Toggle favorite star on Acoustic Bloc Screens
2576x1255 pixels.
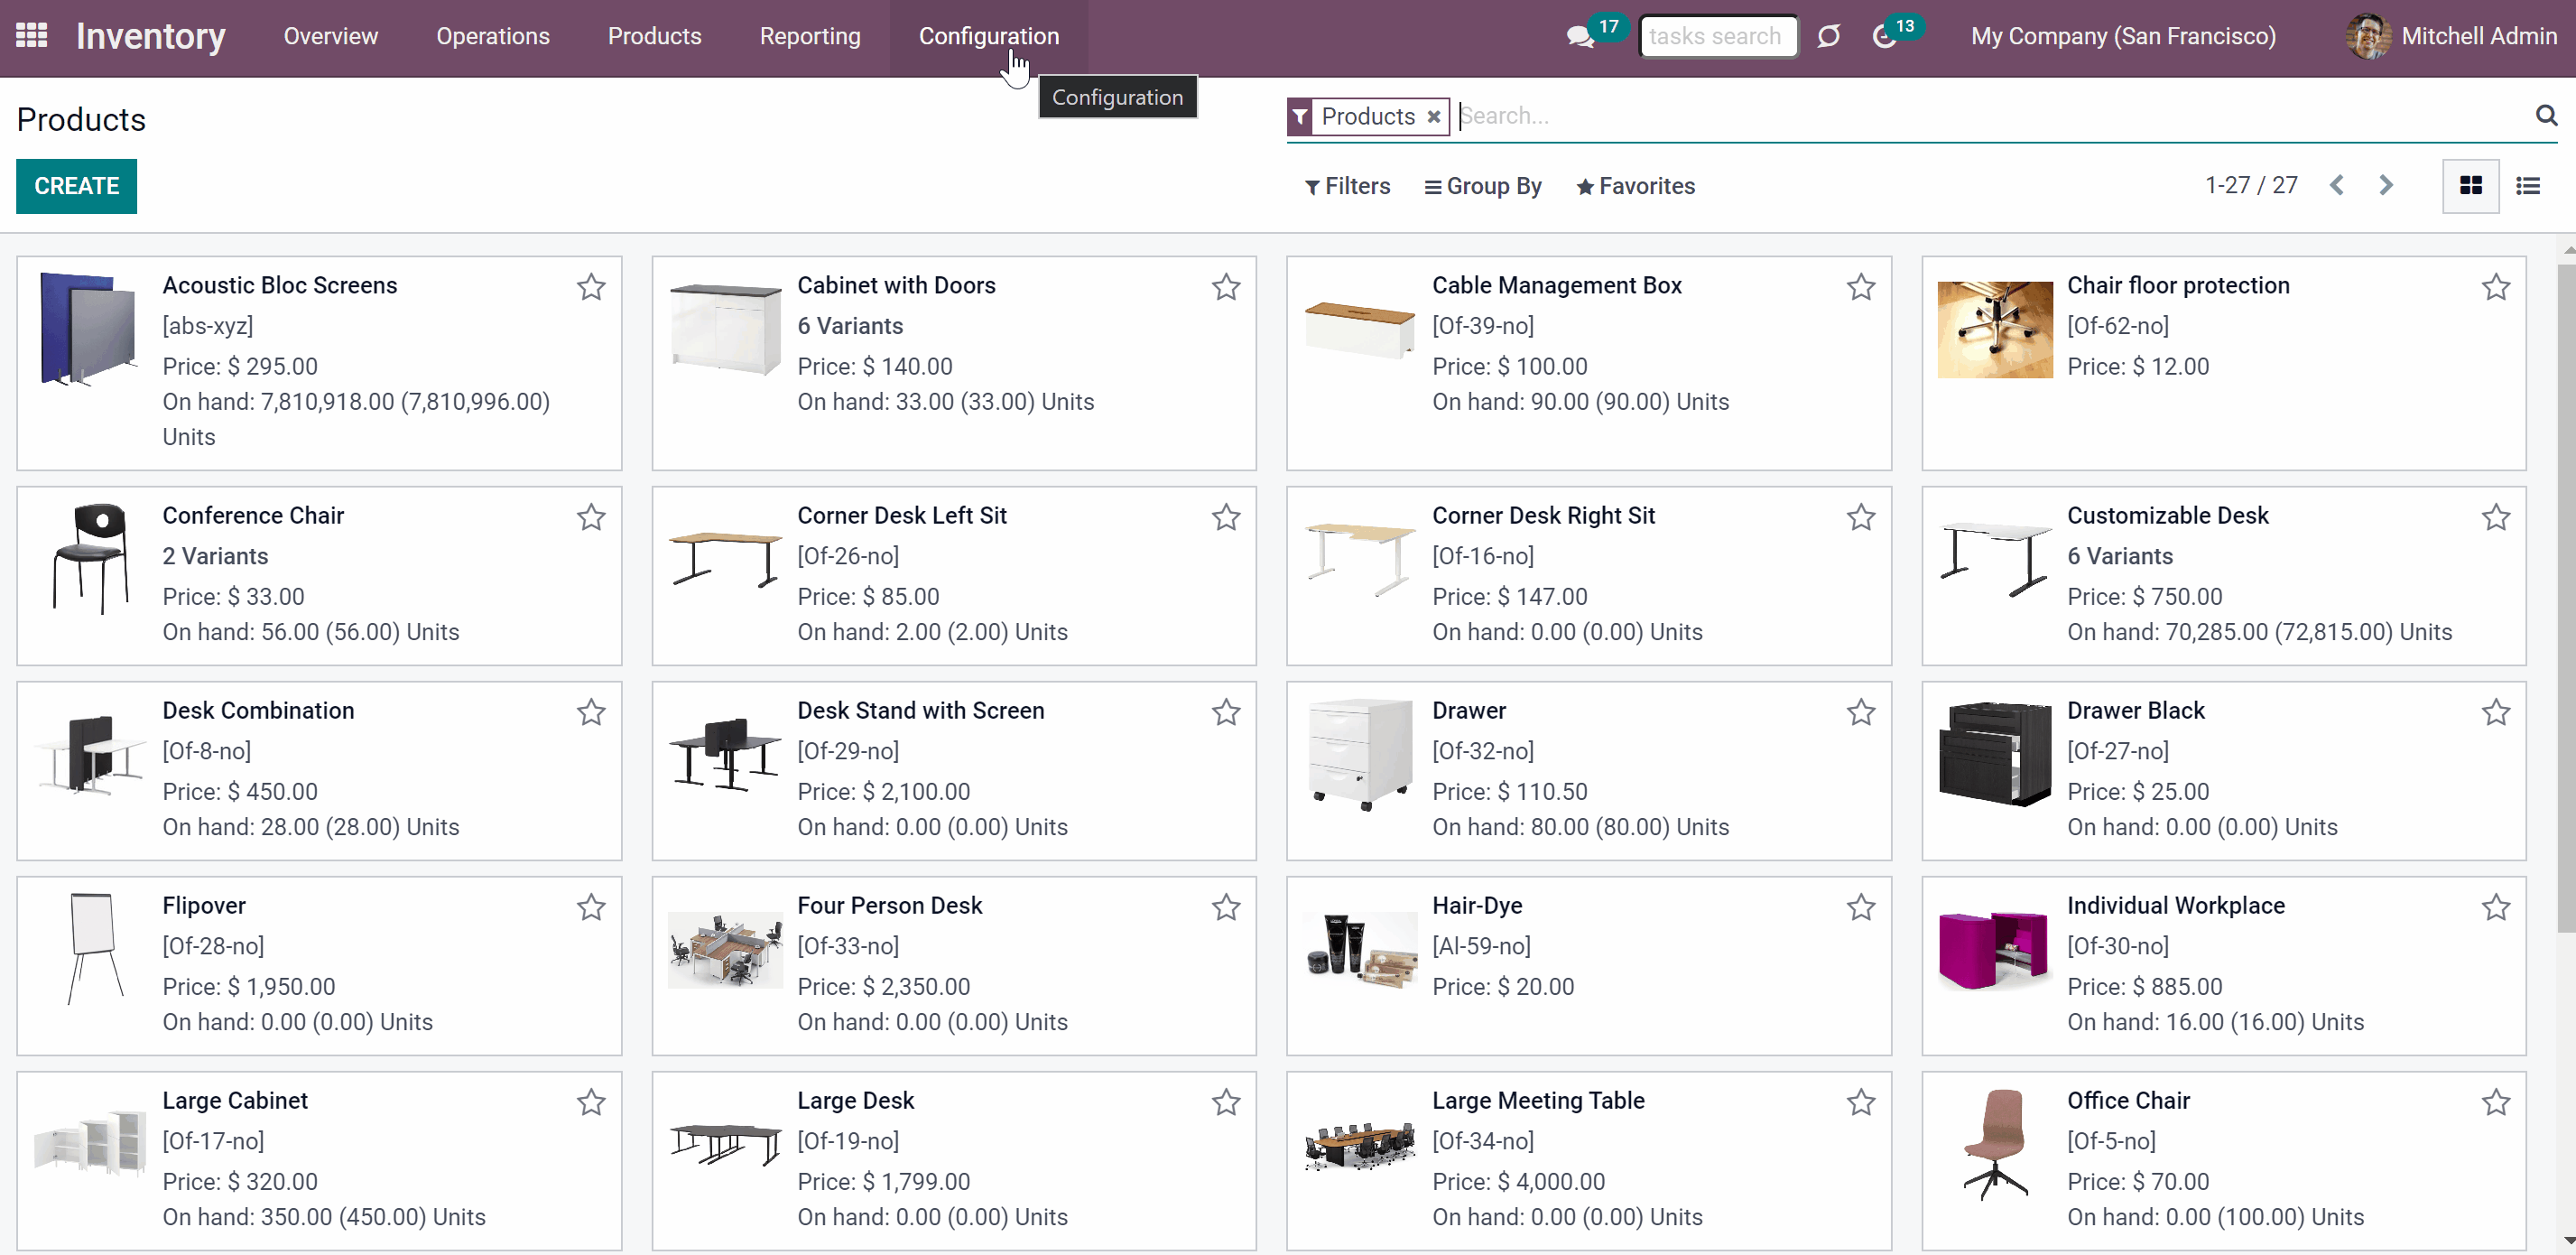[591, 287]
